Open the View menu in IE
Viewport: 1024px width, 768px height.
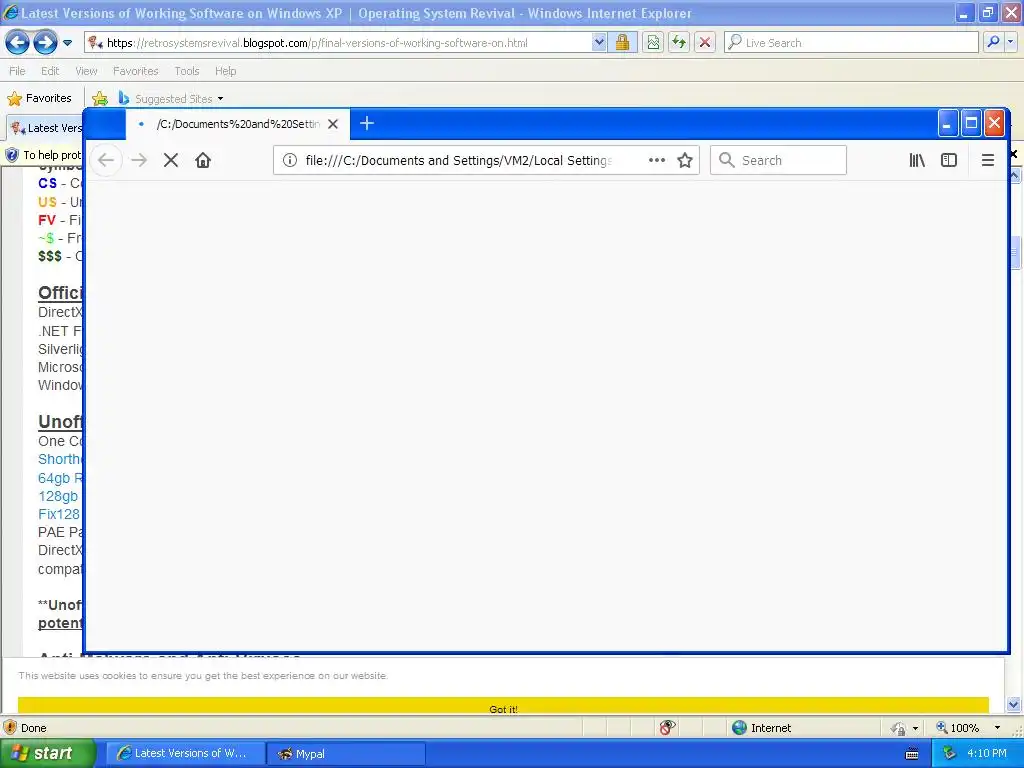click(x=86, y=71)
